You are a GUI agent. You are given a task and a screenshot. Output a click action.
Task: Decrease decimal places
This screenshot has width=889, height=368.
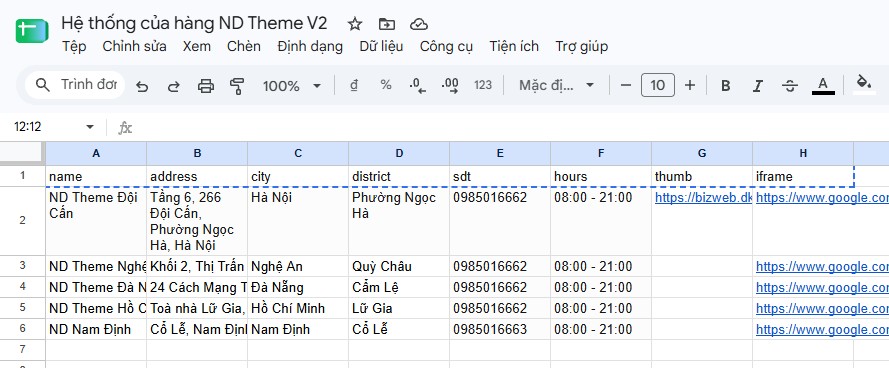[x=418, y=86]
